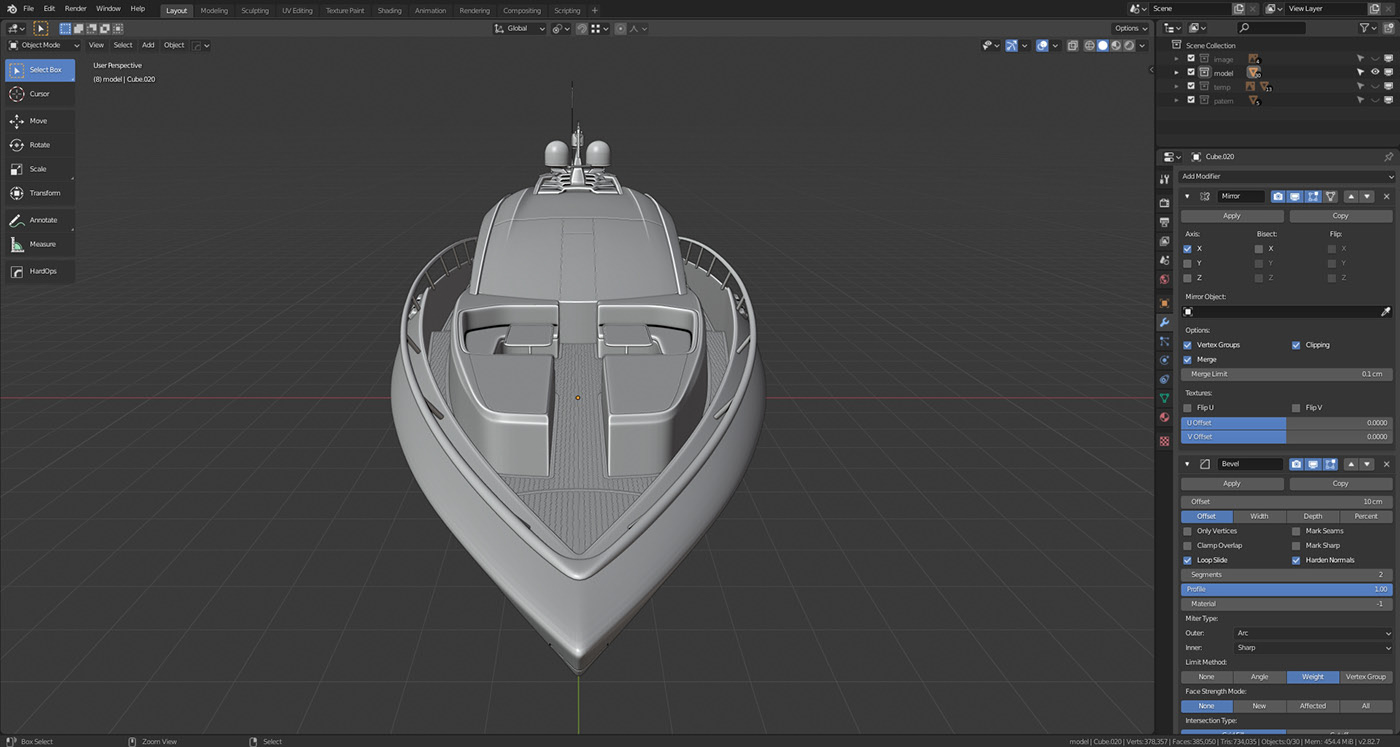This screenshot has width=1400, height=747.
Task: Switch to the Shading workspace tab
Action: tap(389, 10)
